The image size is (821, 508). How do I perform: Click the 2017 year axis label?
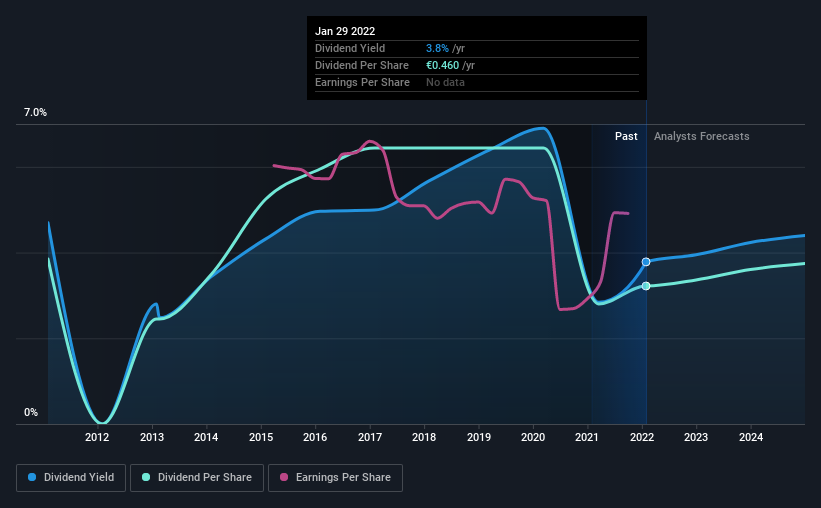pos(370,437)
